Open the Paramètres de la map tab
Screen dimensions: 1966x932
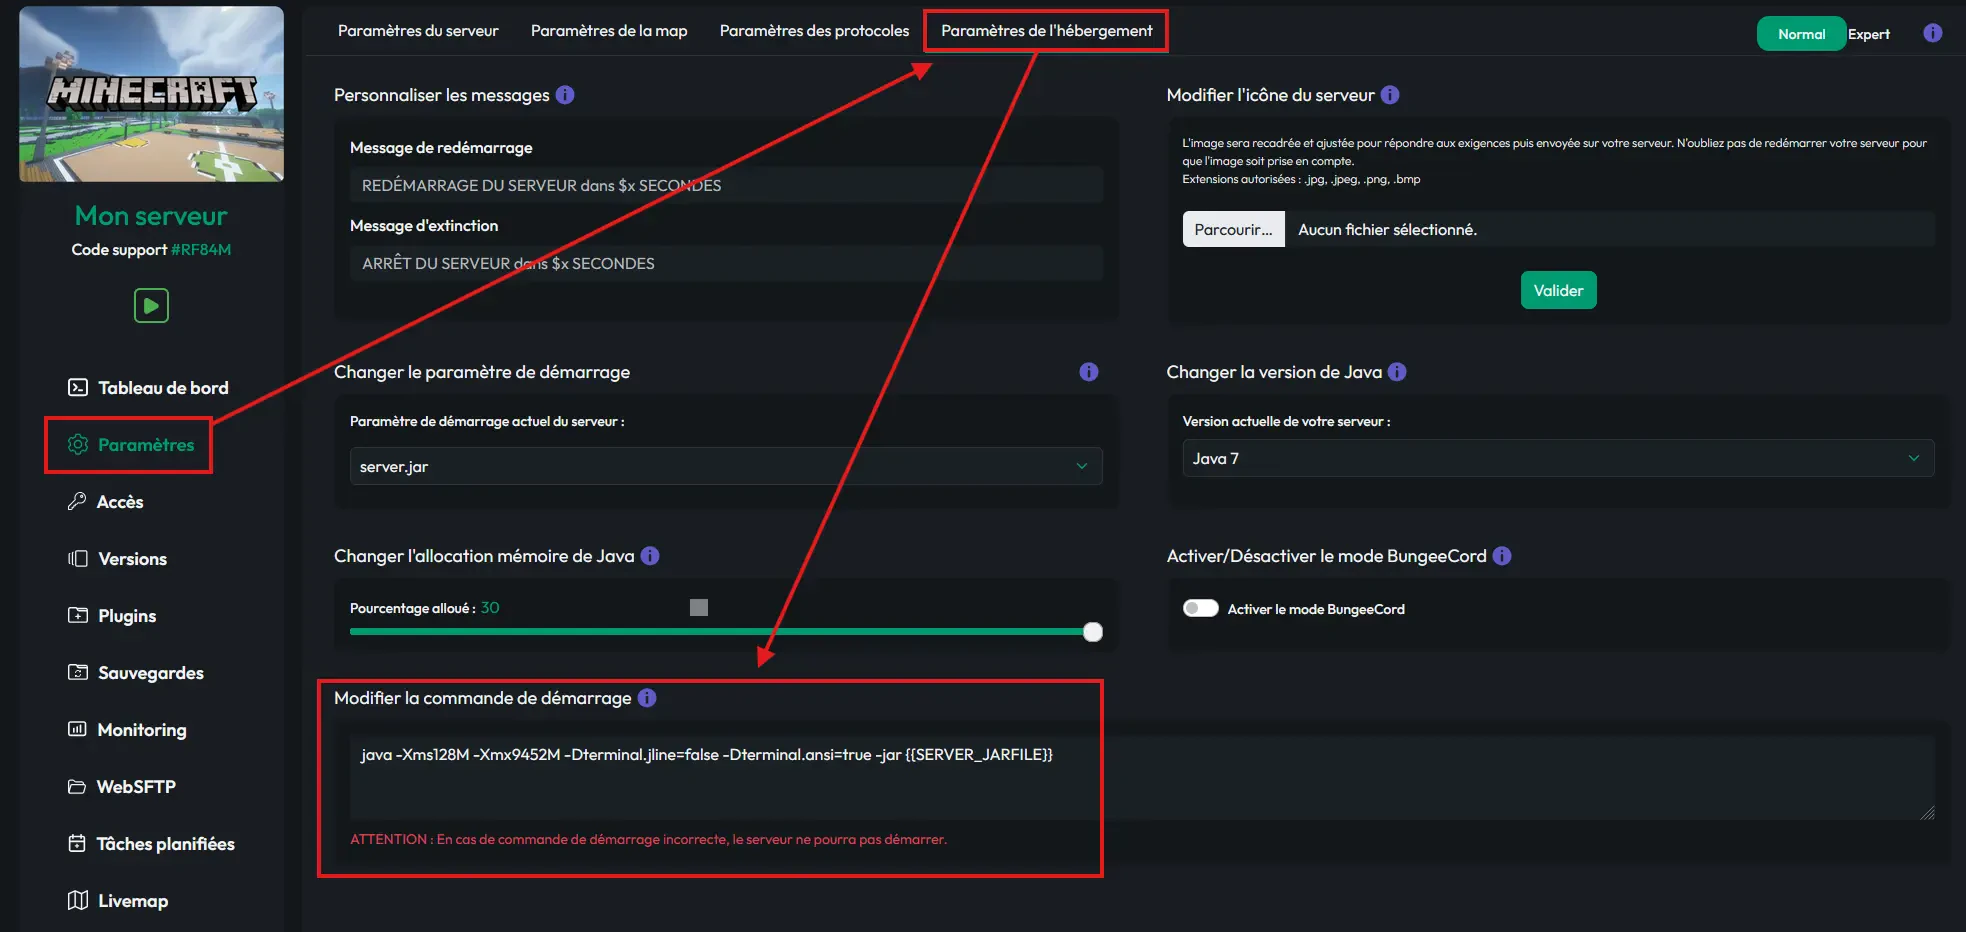(609, 31)
